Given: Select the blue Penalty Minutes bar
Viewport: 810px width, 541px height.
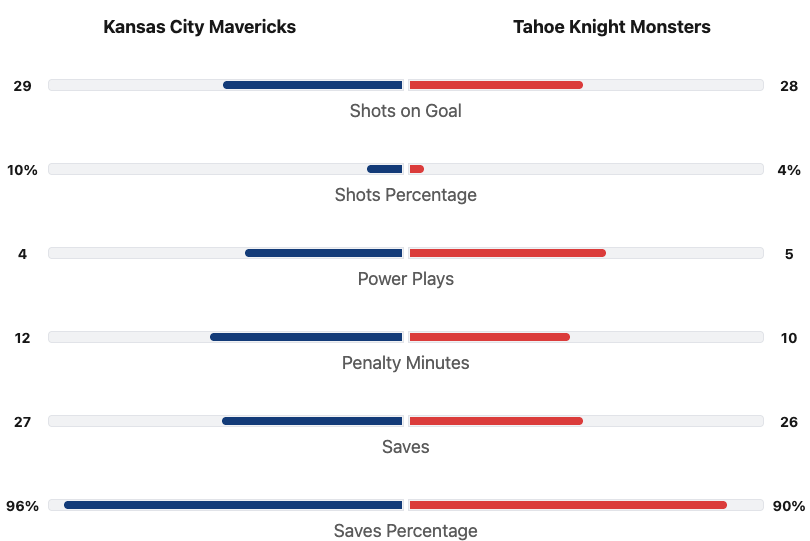Looking at the screenshot, I should coord(306,337).
